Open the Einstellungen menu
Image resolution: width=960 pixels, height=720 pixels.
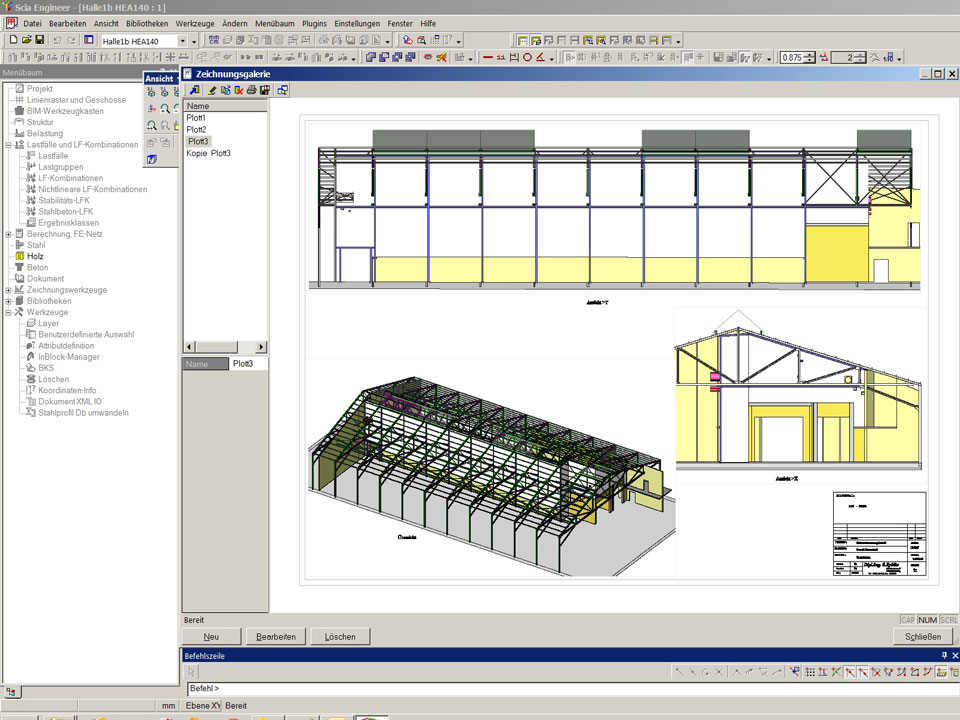coord(357,23)
